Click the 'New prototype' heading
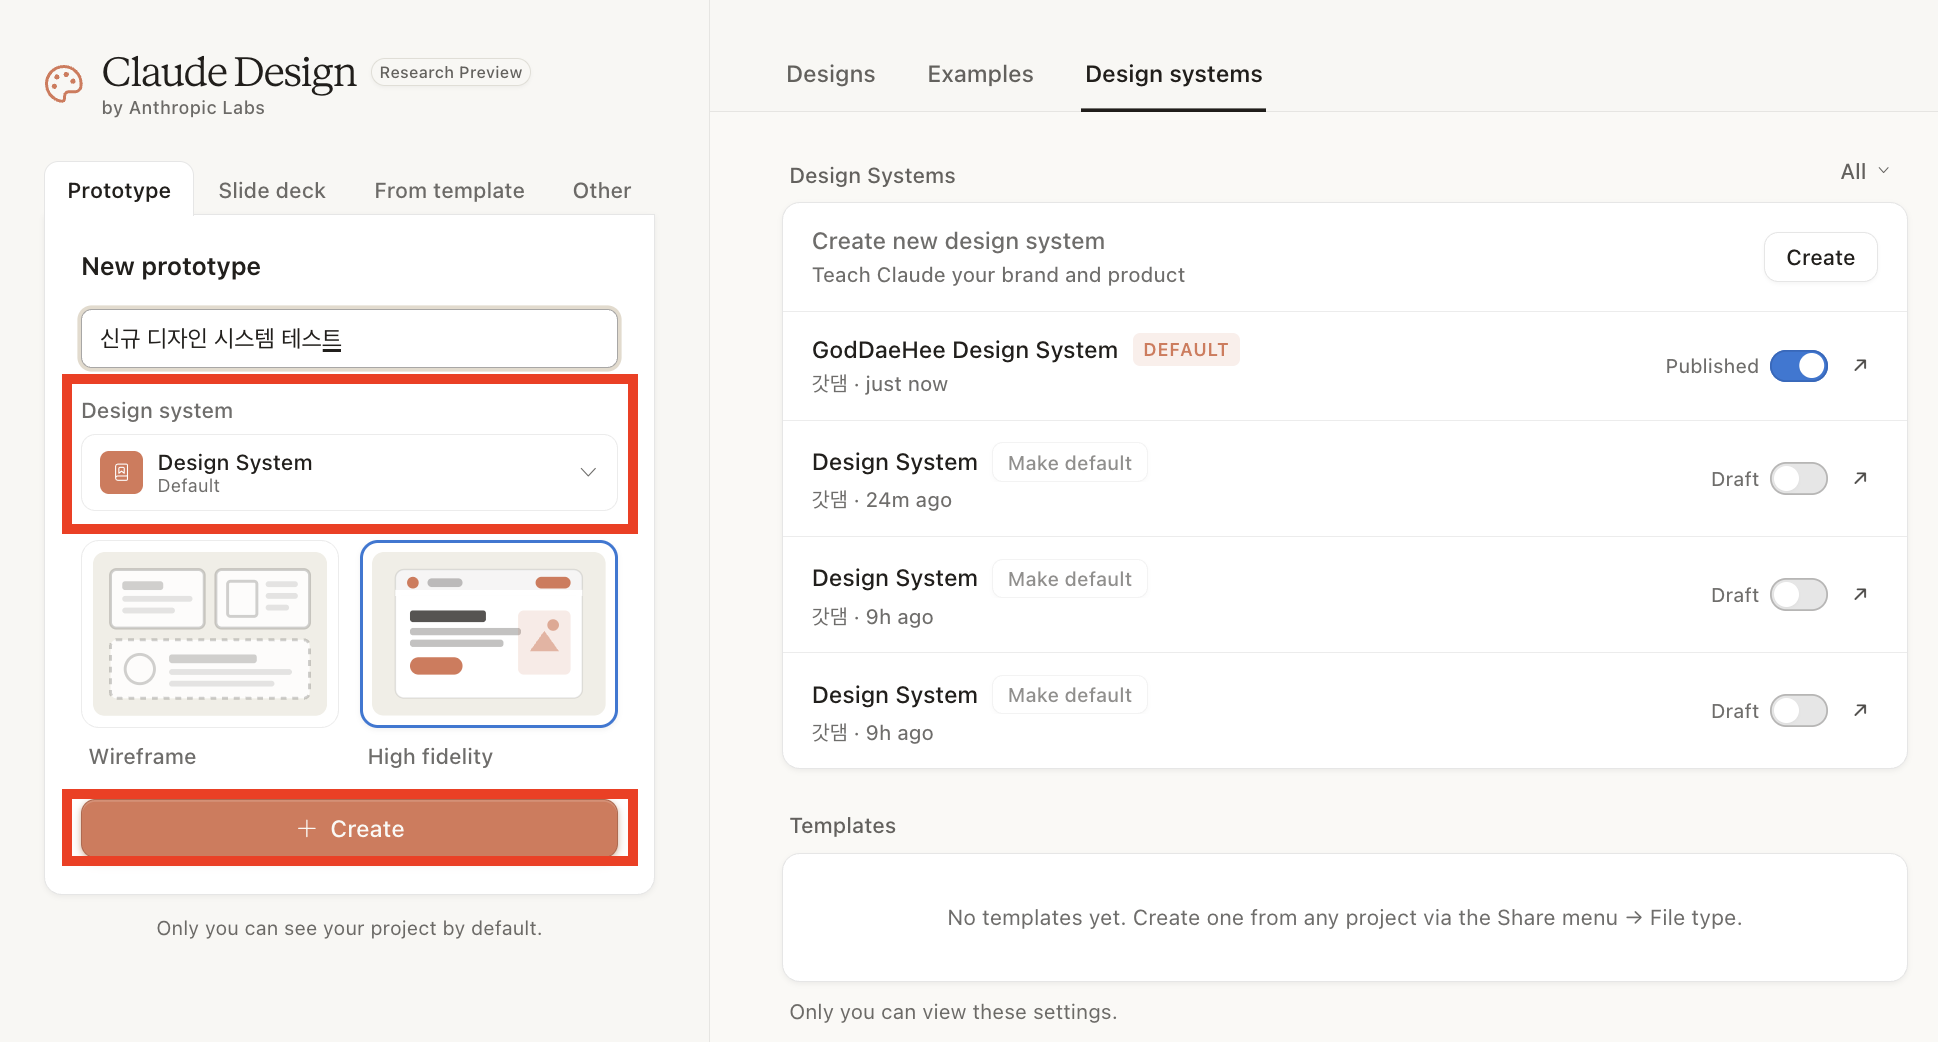Screen dimensions: 1938x1042 click(171, 266)
